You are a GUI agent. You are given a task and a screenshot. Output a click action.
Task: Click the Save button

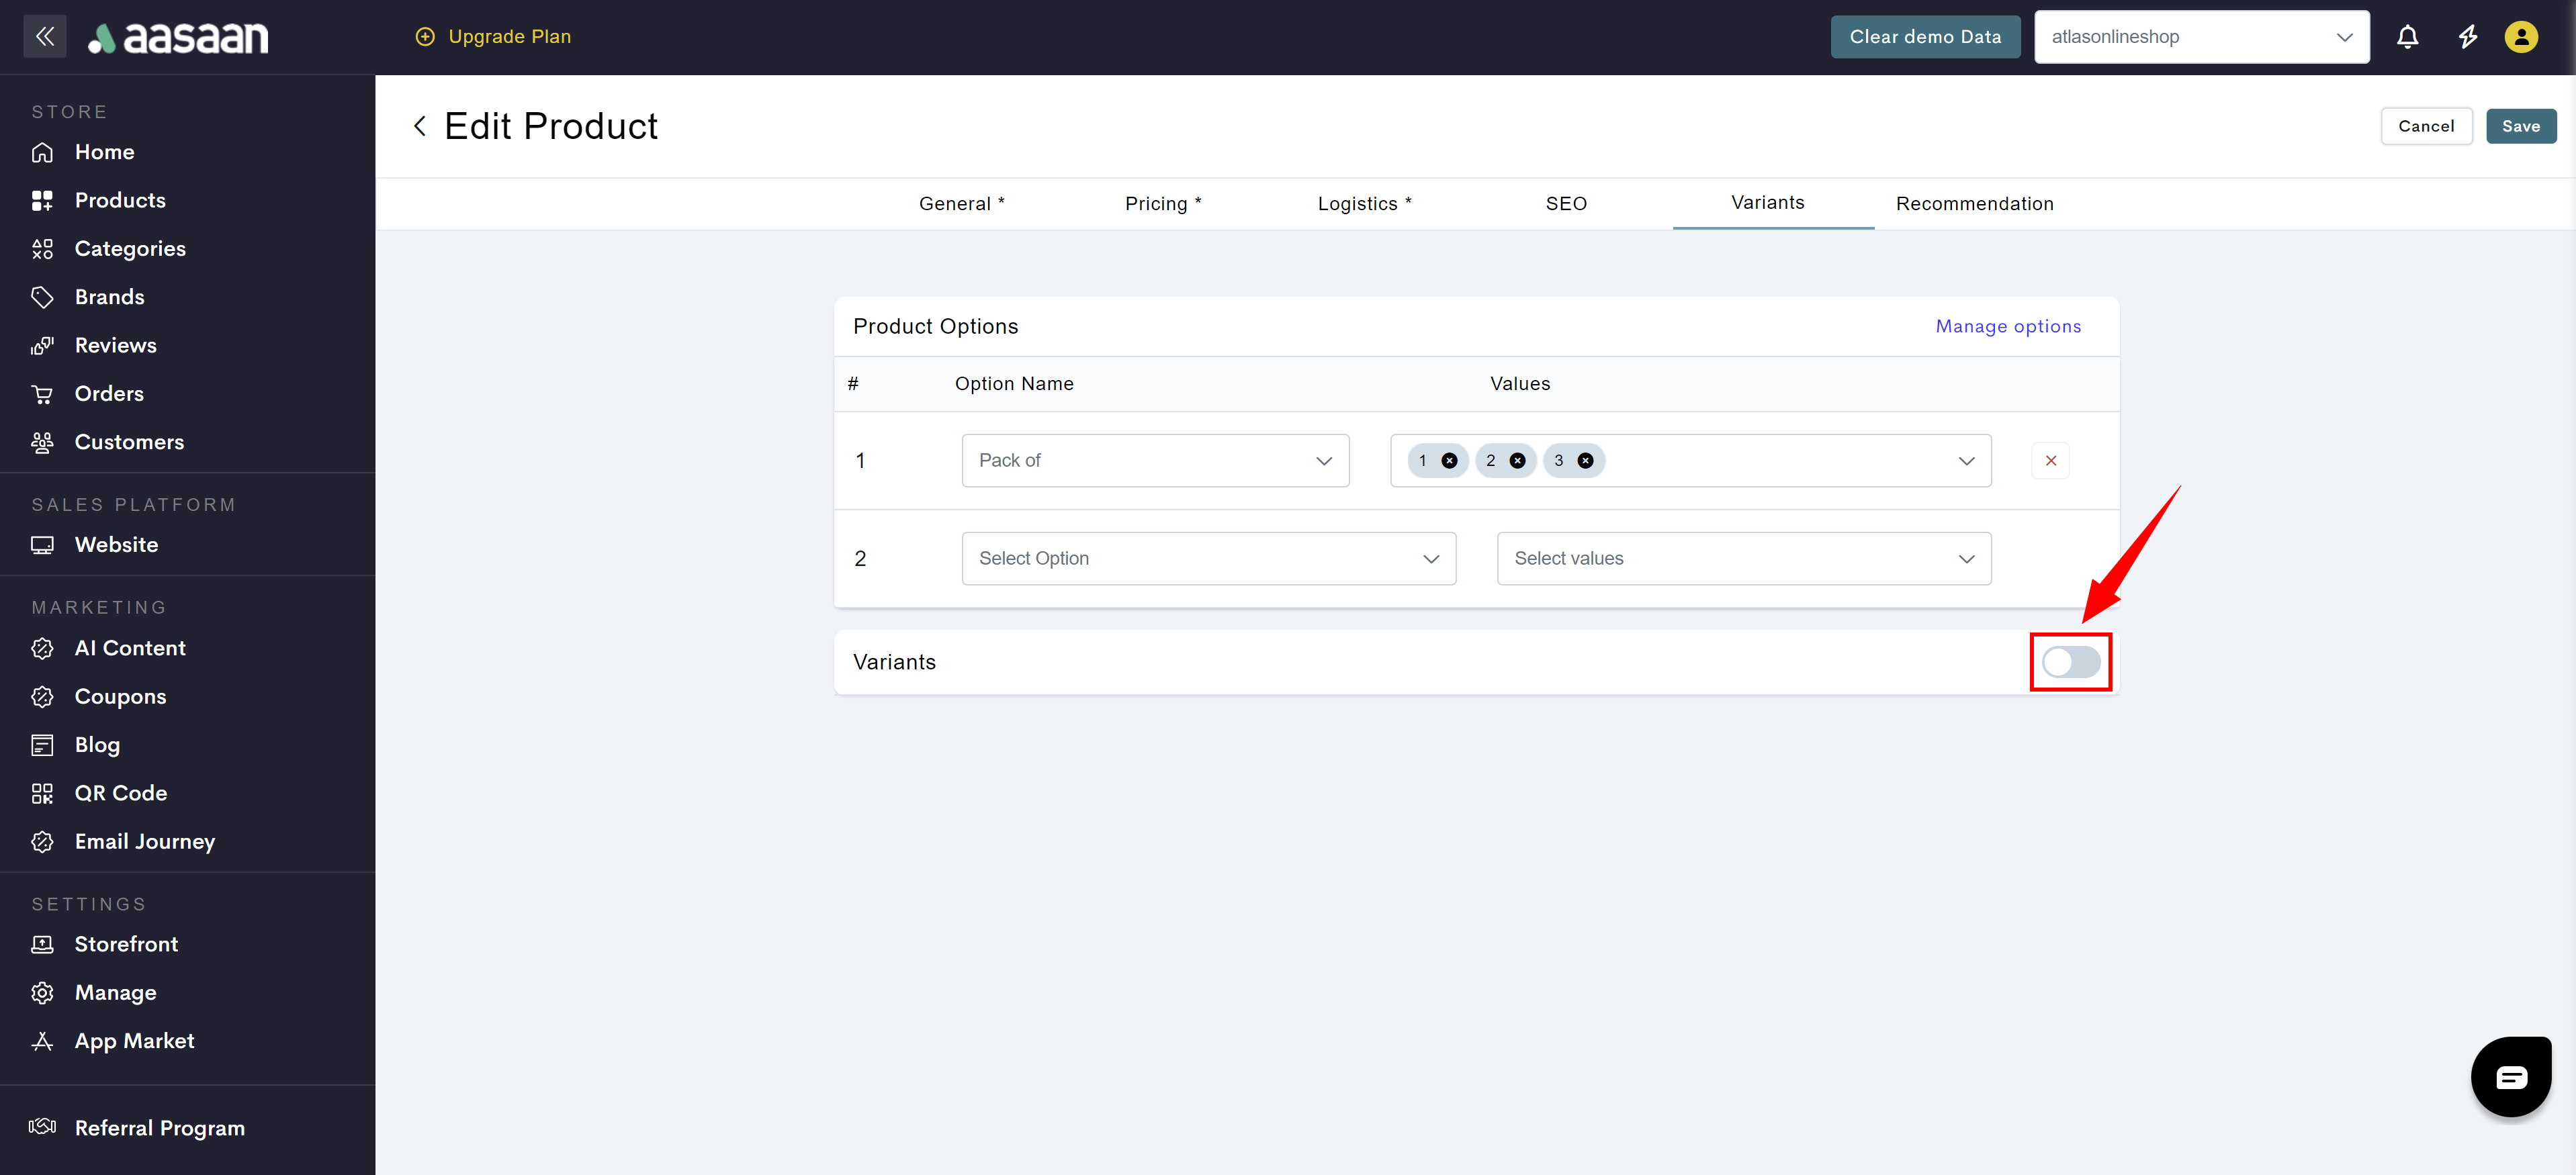pyautogui.click(x=2520, y=127)
